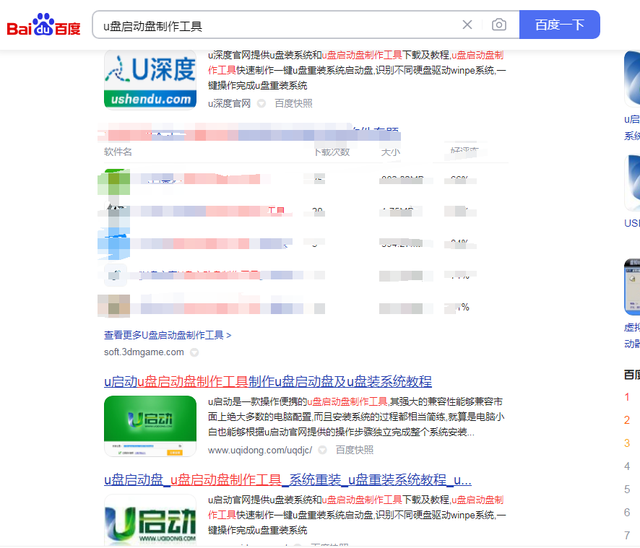The image size is (640, 548).
Task: Clear the search box with X icon
Action: (467, 25)
